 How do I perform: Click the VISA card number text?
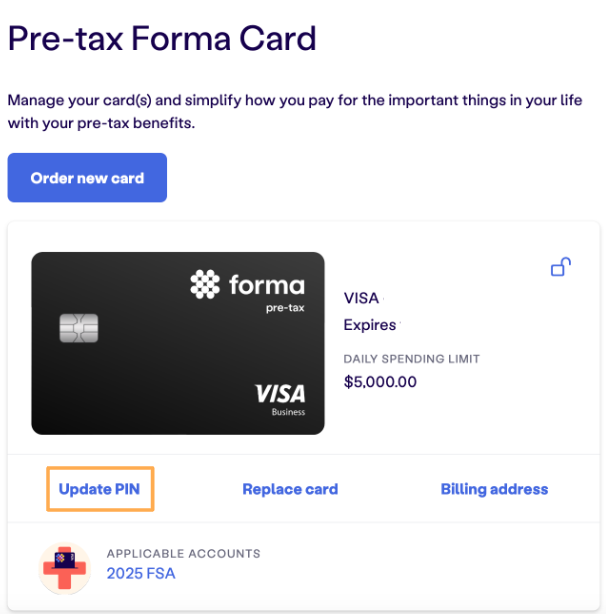(x=361, y=298)
